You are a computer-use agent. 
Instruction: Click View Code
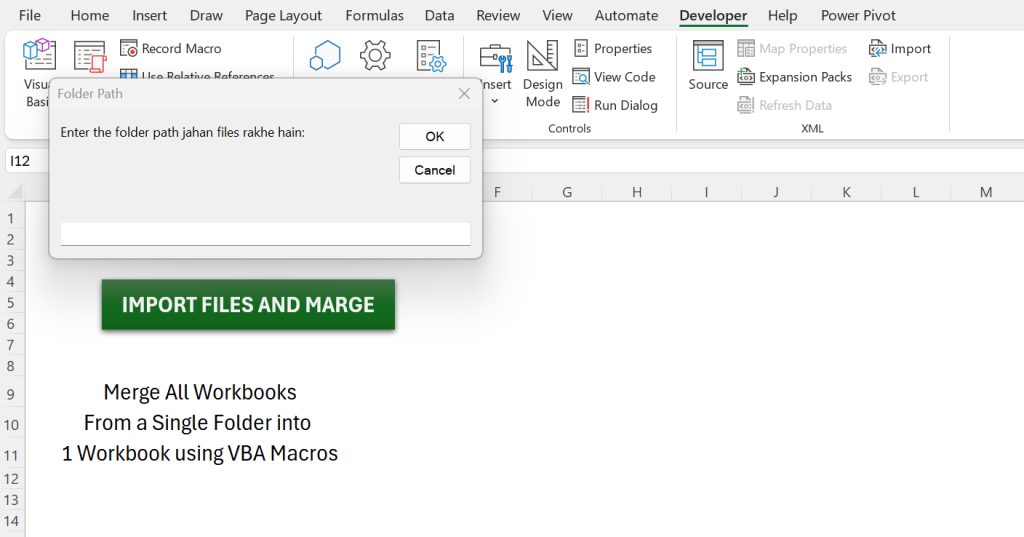click(614, 77)
